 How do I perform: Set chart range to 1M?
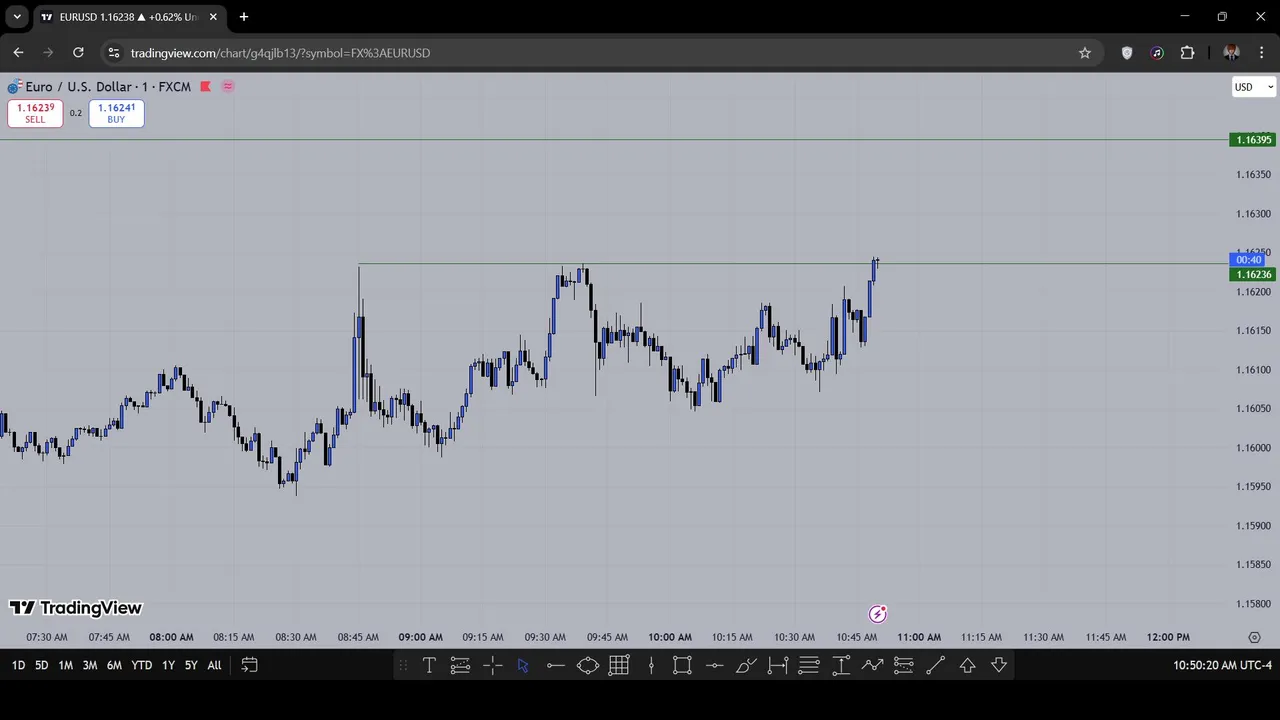click(65, 665)
